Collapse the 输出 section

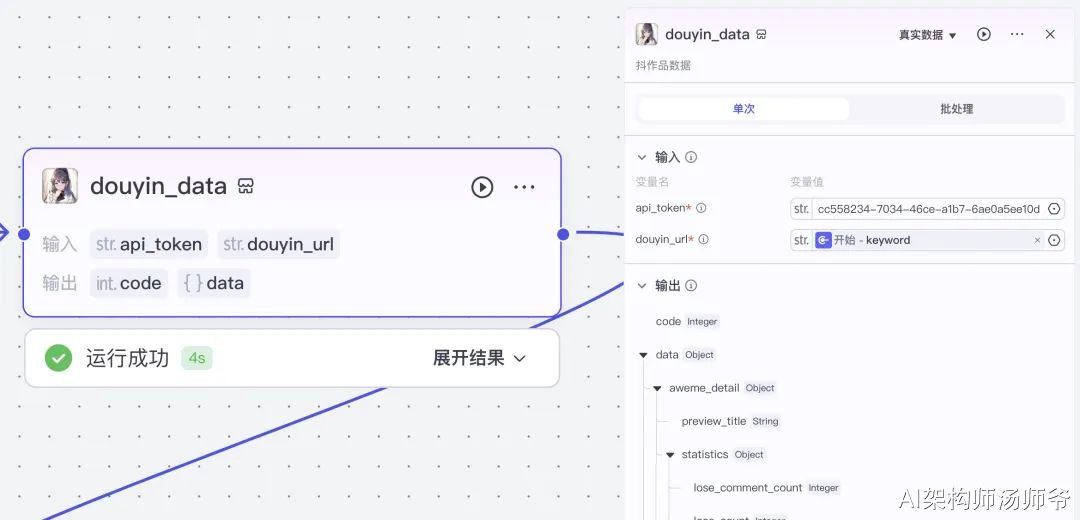click(x=642, y=285)
